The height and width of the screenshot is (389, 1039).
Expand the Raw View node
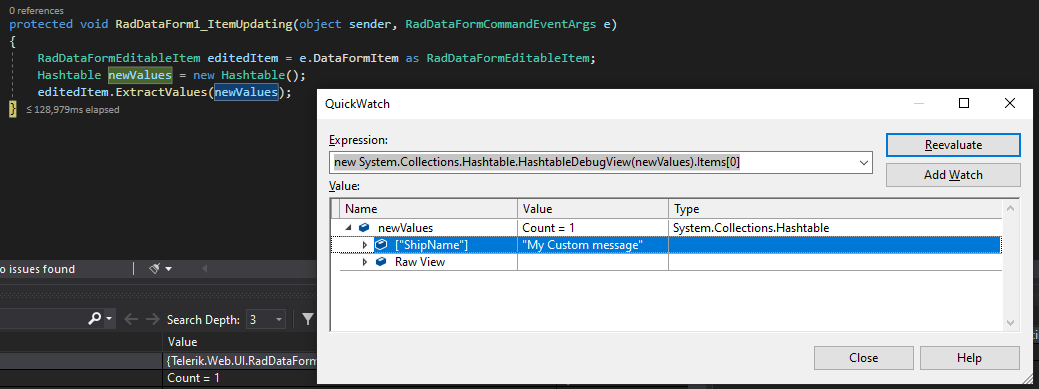[x=364, y=262]
